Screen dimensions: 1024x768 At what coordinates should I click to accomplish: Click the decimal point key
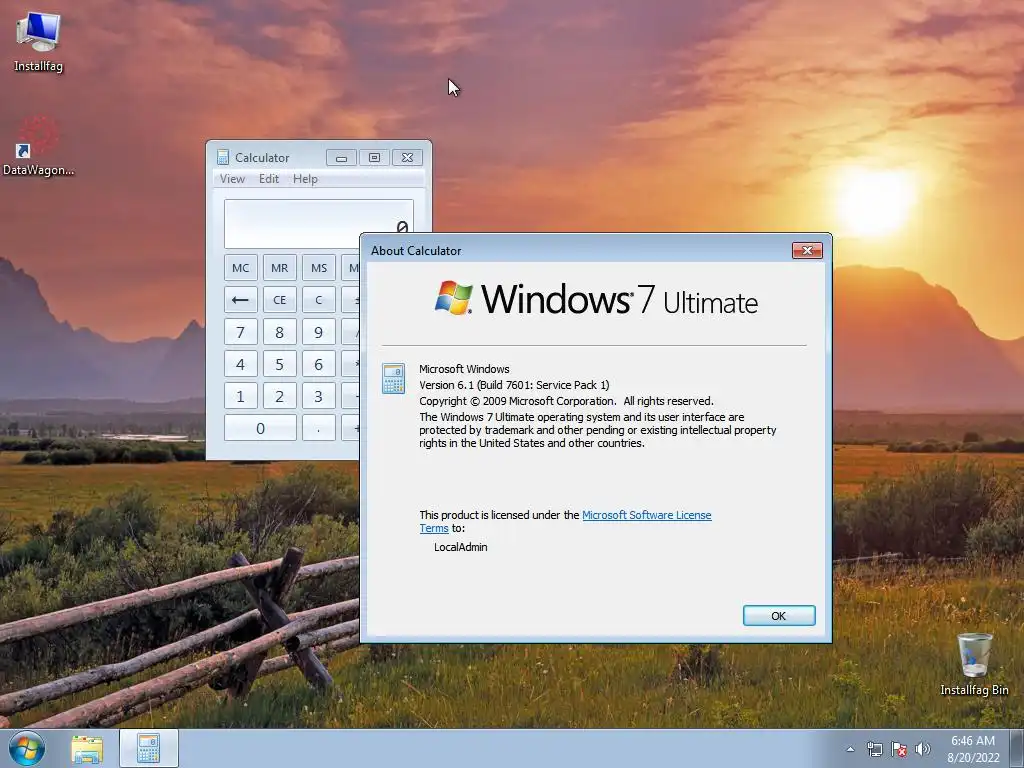pyautogui.click(x=319, y=428)
